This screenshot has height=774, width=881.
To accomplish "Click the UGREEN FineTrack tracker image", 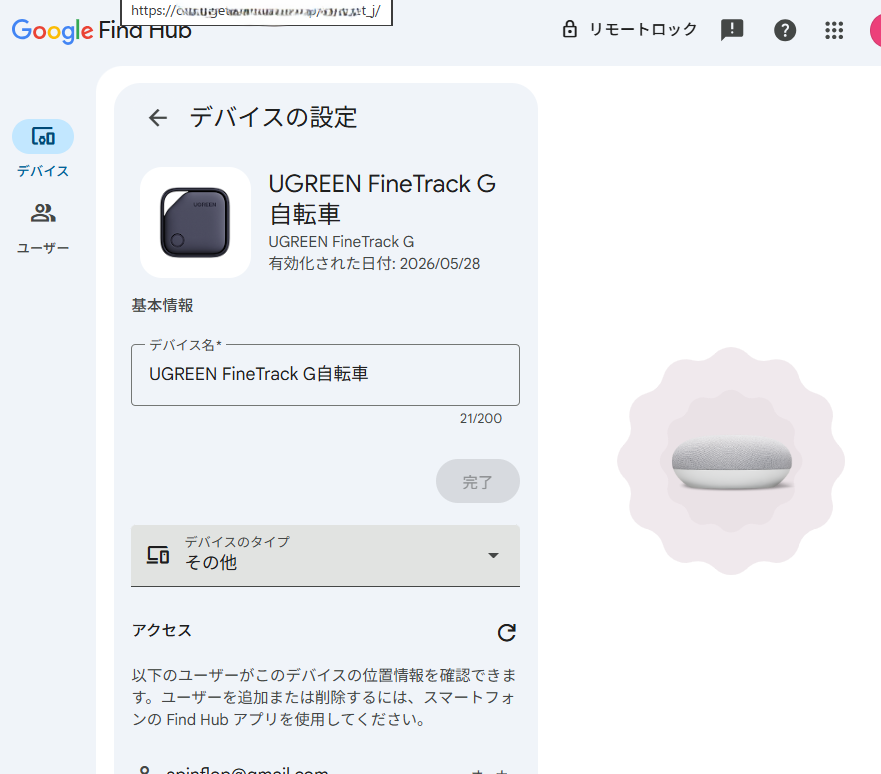I will (x=196, y=222).
